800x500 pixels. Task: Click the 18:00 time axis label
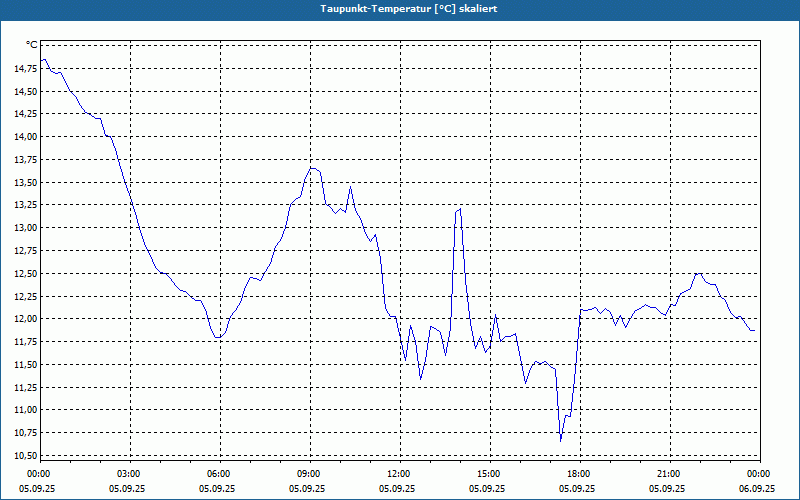click(581, 474)
